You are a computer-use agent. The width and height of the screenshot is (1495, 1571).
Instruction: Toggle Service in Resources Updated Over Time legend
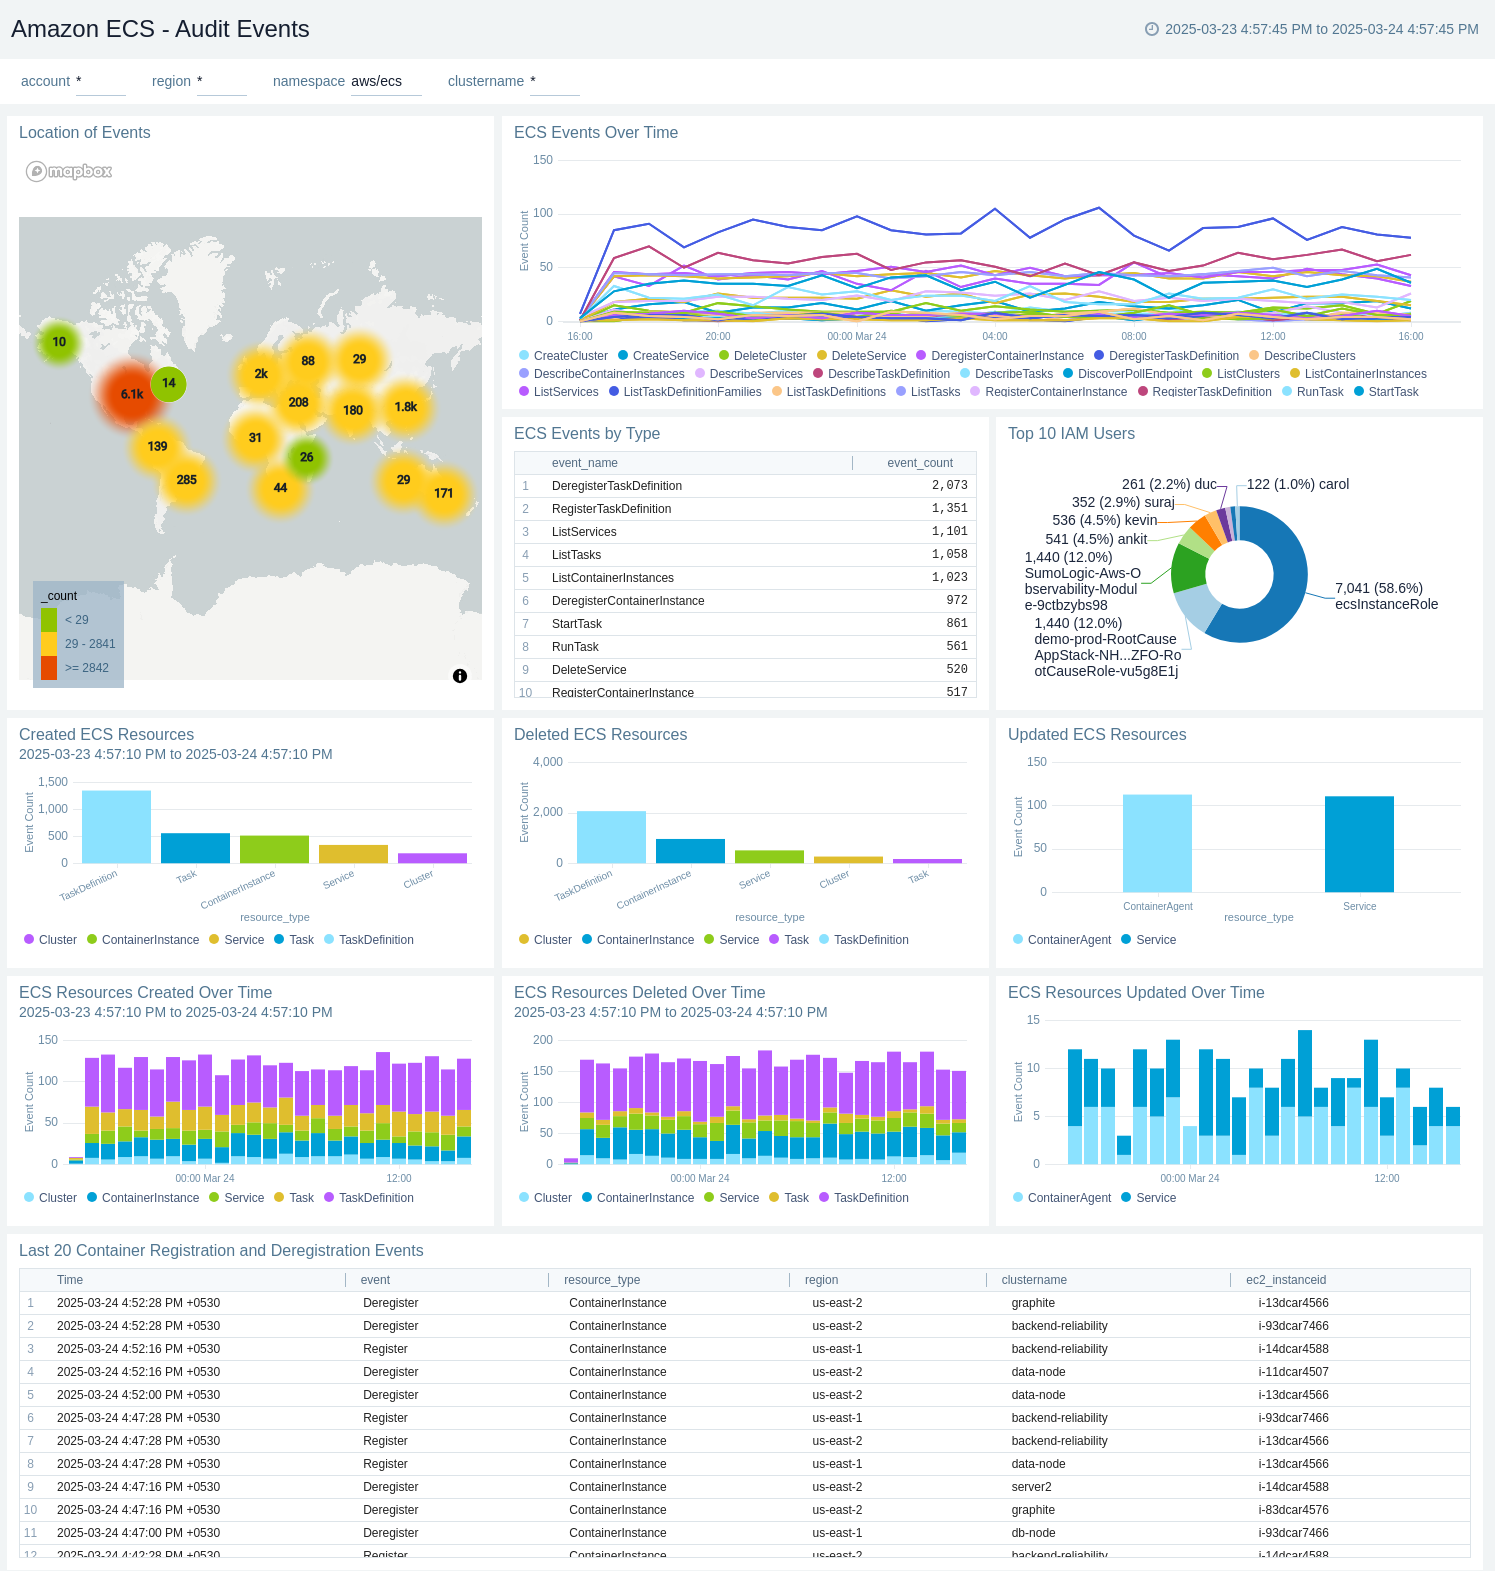pos(1148,1198)
